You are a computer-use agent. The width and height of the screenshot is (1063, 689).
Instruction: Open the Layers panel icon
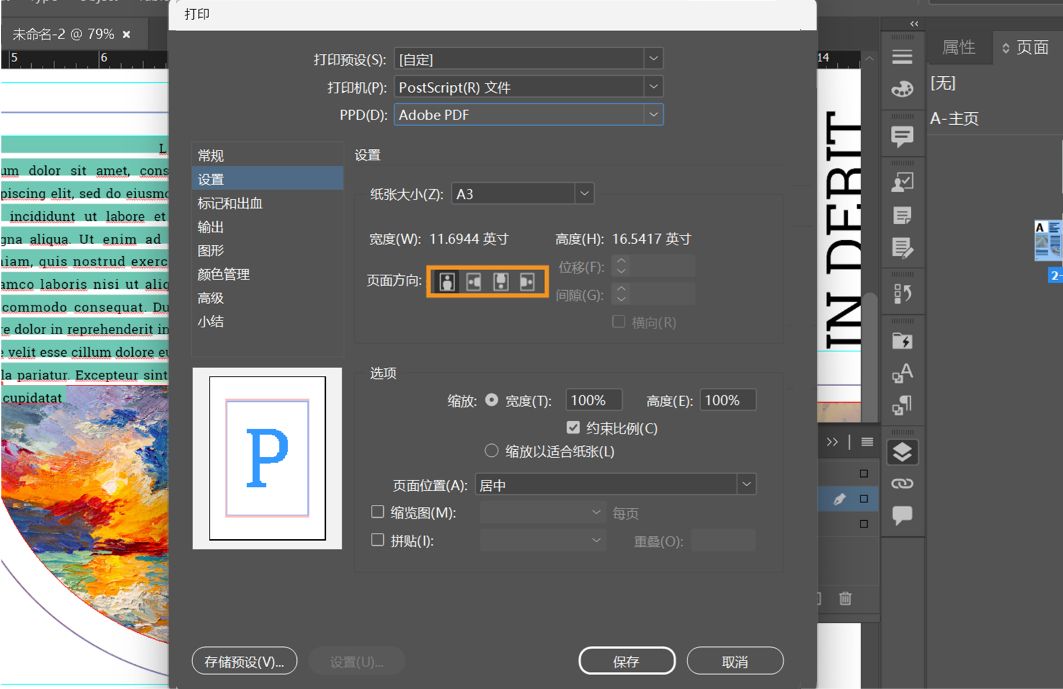click(x=902, y=452)
